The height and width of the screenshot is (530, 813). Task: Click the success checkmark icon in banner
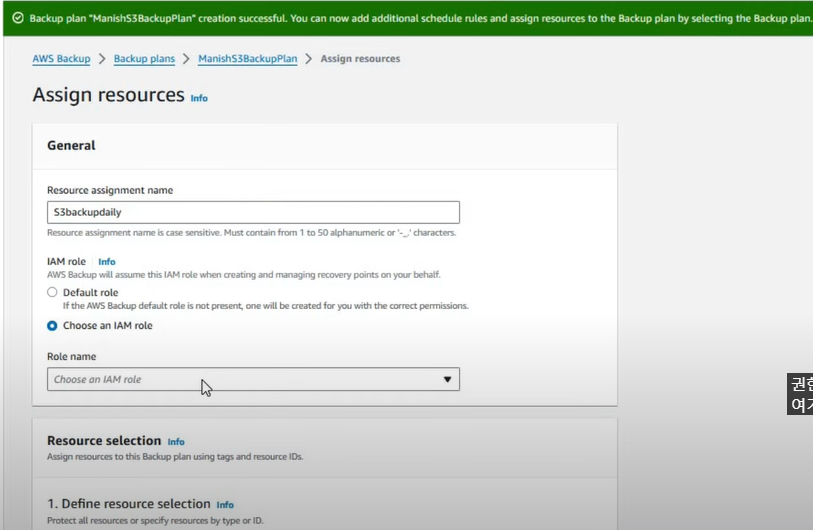tap(18, 18)
